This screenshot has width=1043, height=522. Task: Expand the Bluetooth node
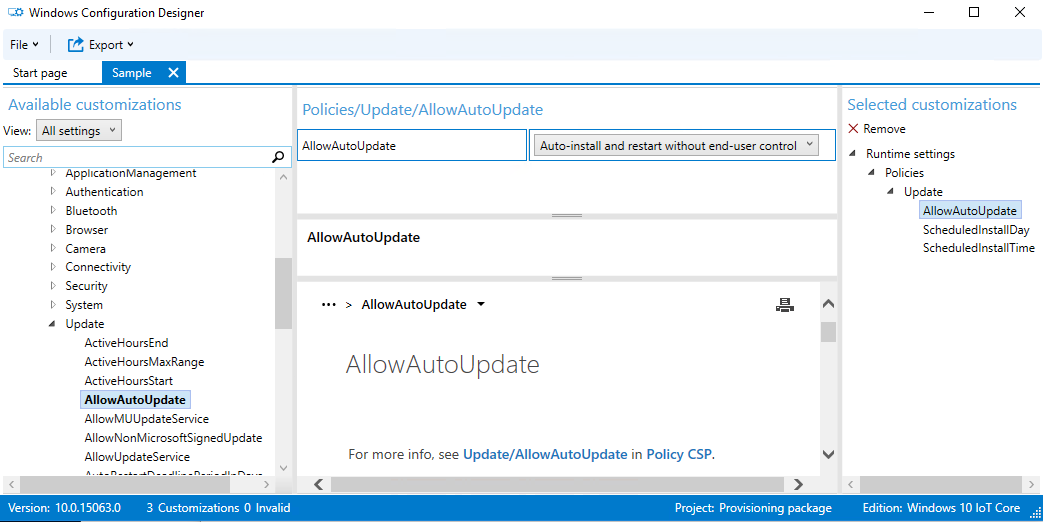pyautogui.click(x=53, y=210)
